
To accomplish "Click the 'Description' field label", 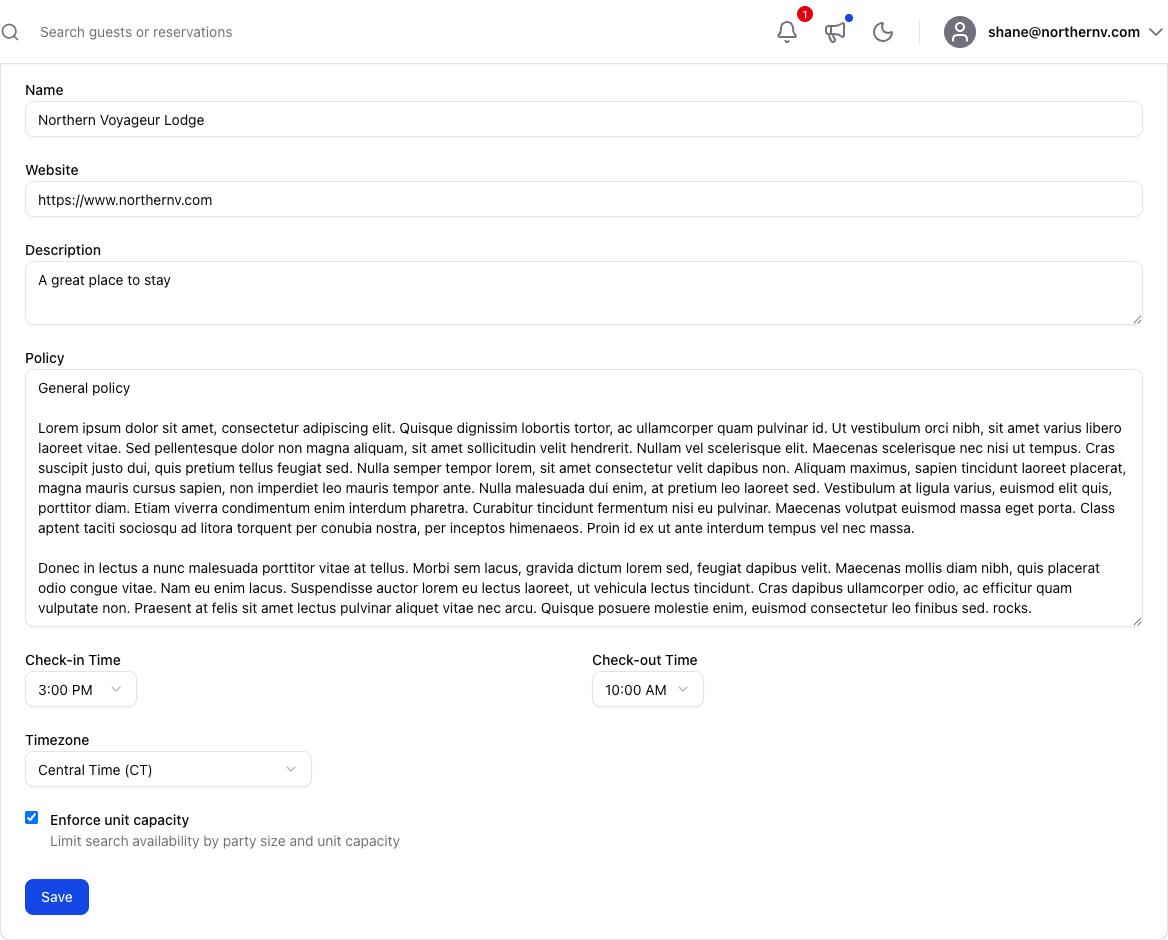I will [63, 250].
